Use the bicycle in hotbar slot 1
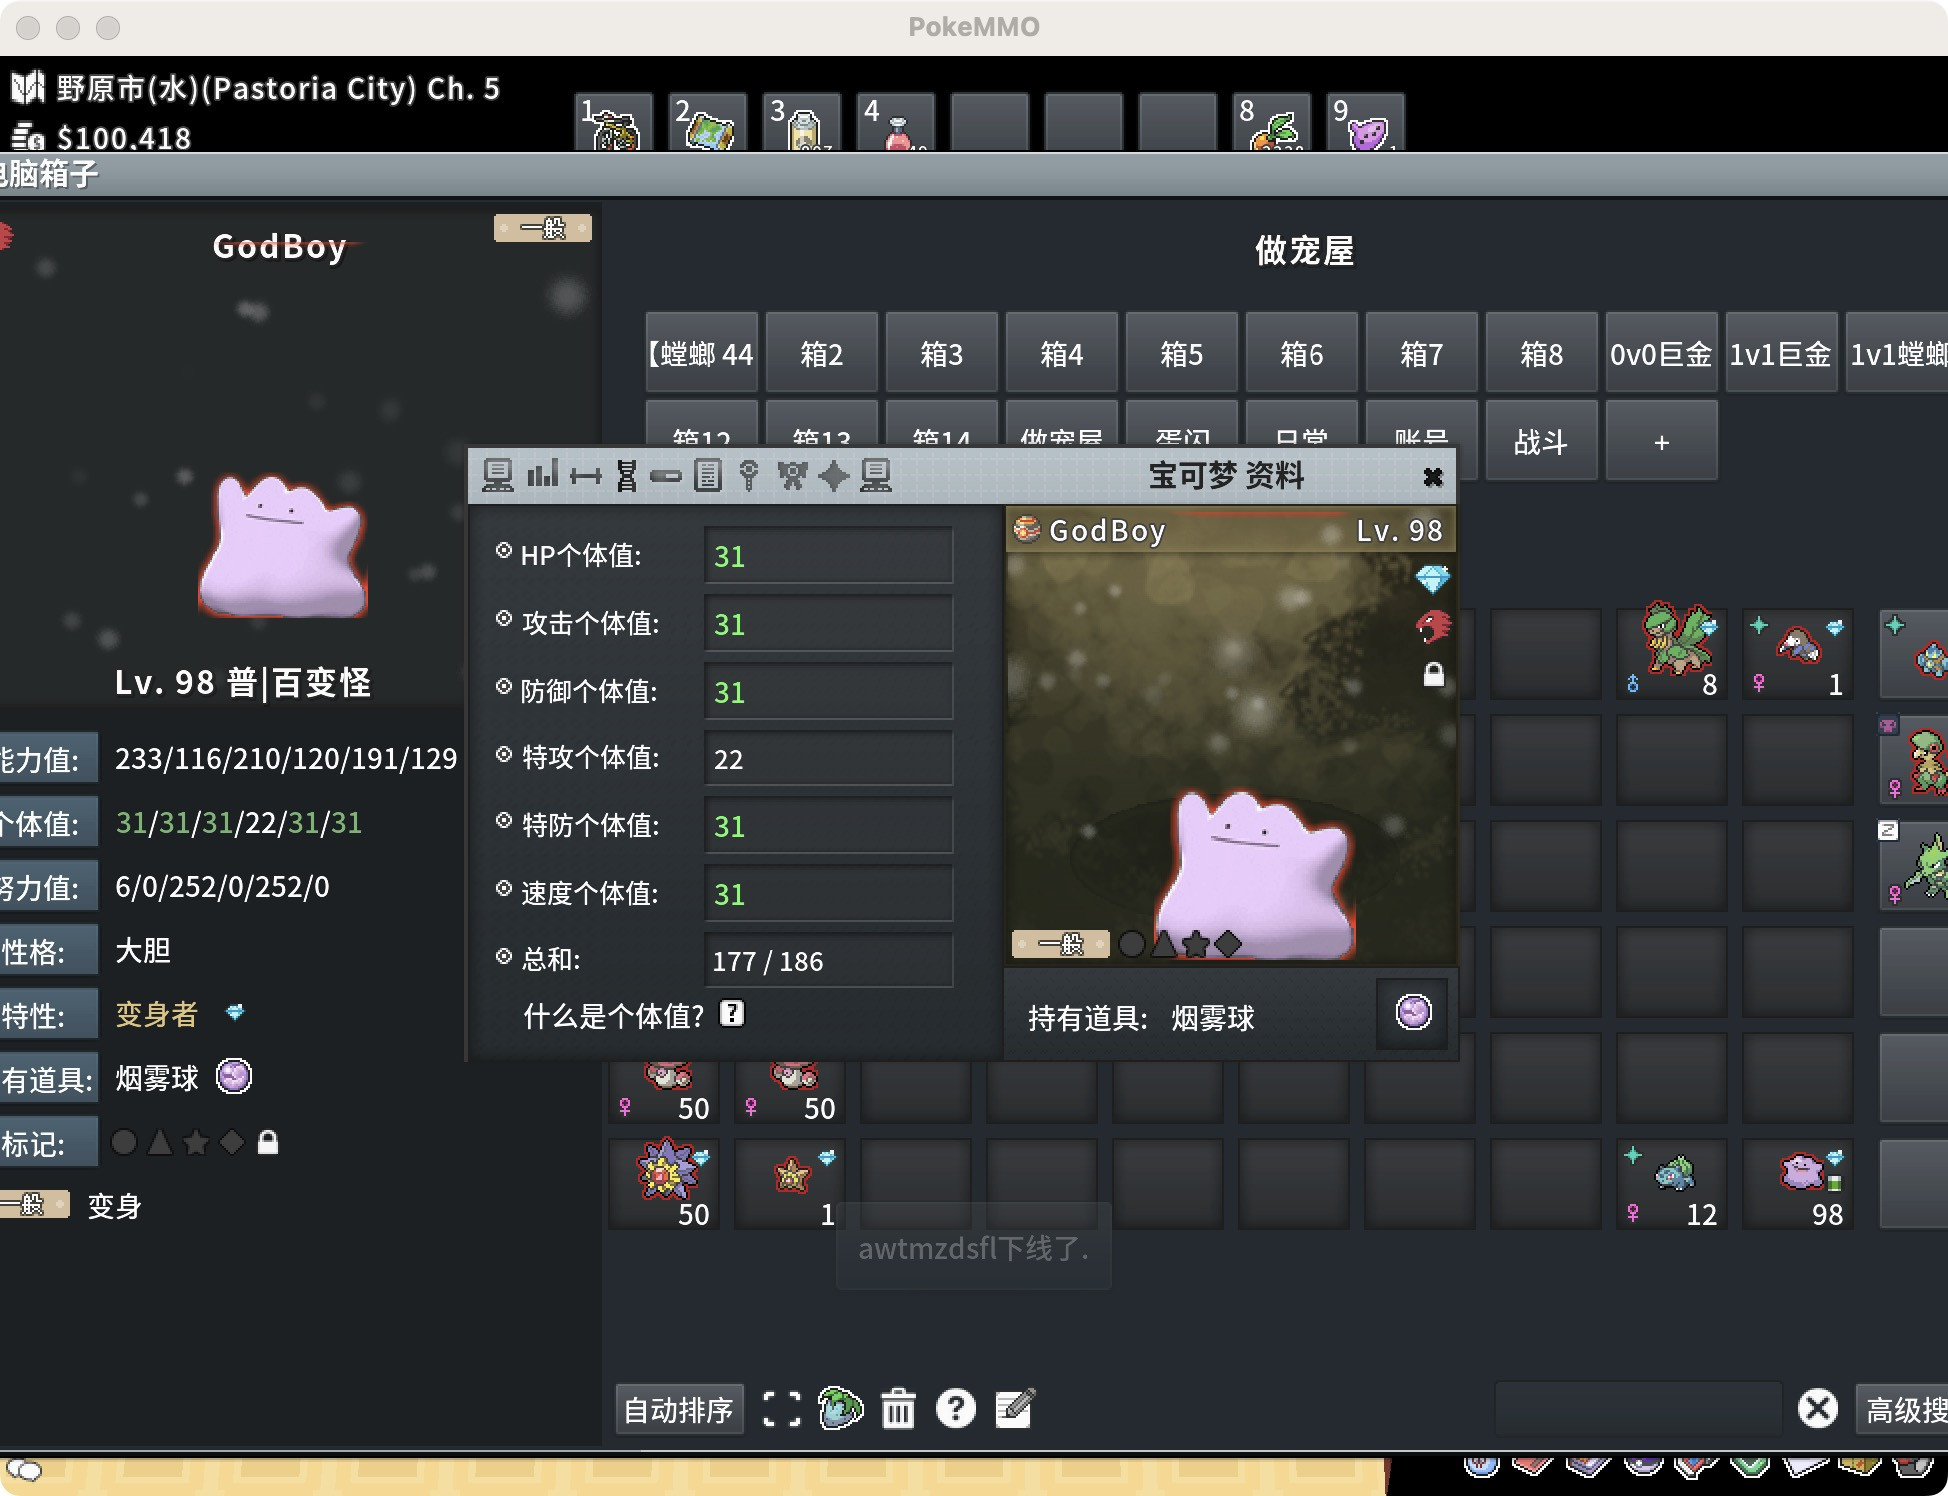The image size is (1948, 1496). [614, 123]
